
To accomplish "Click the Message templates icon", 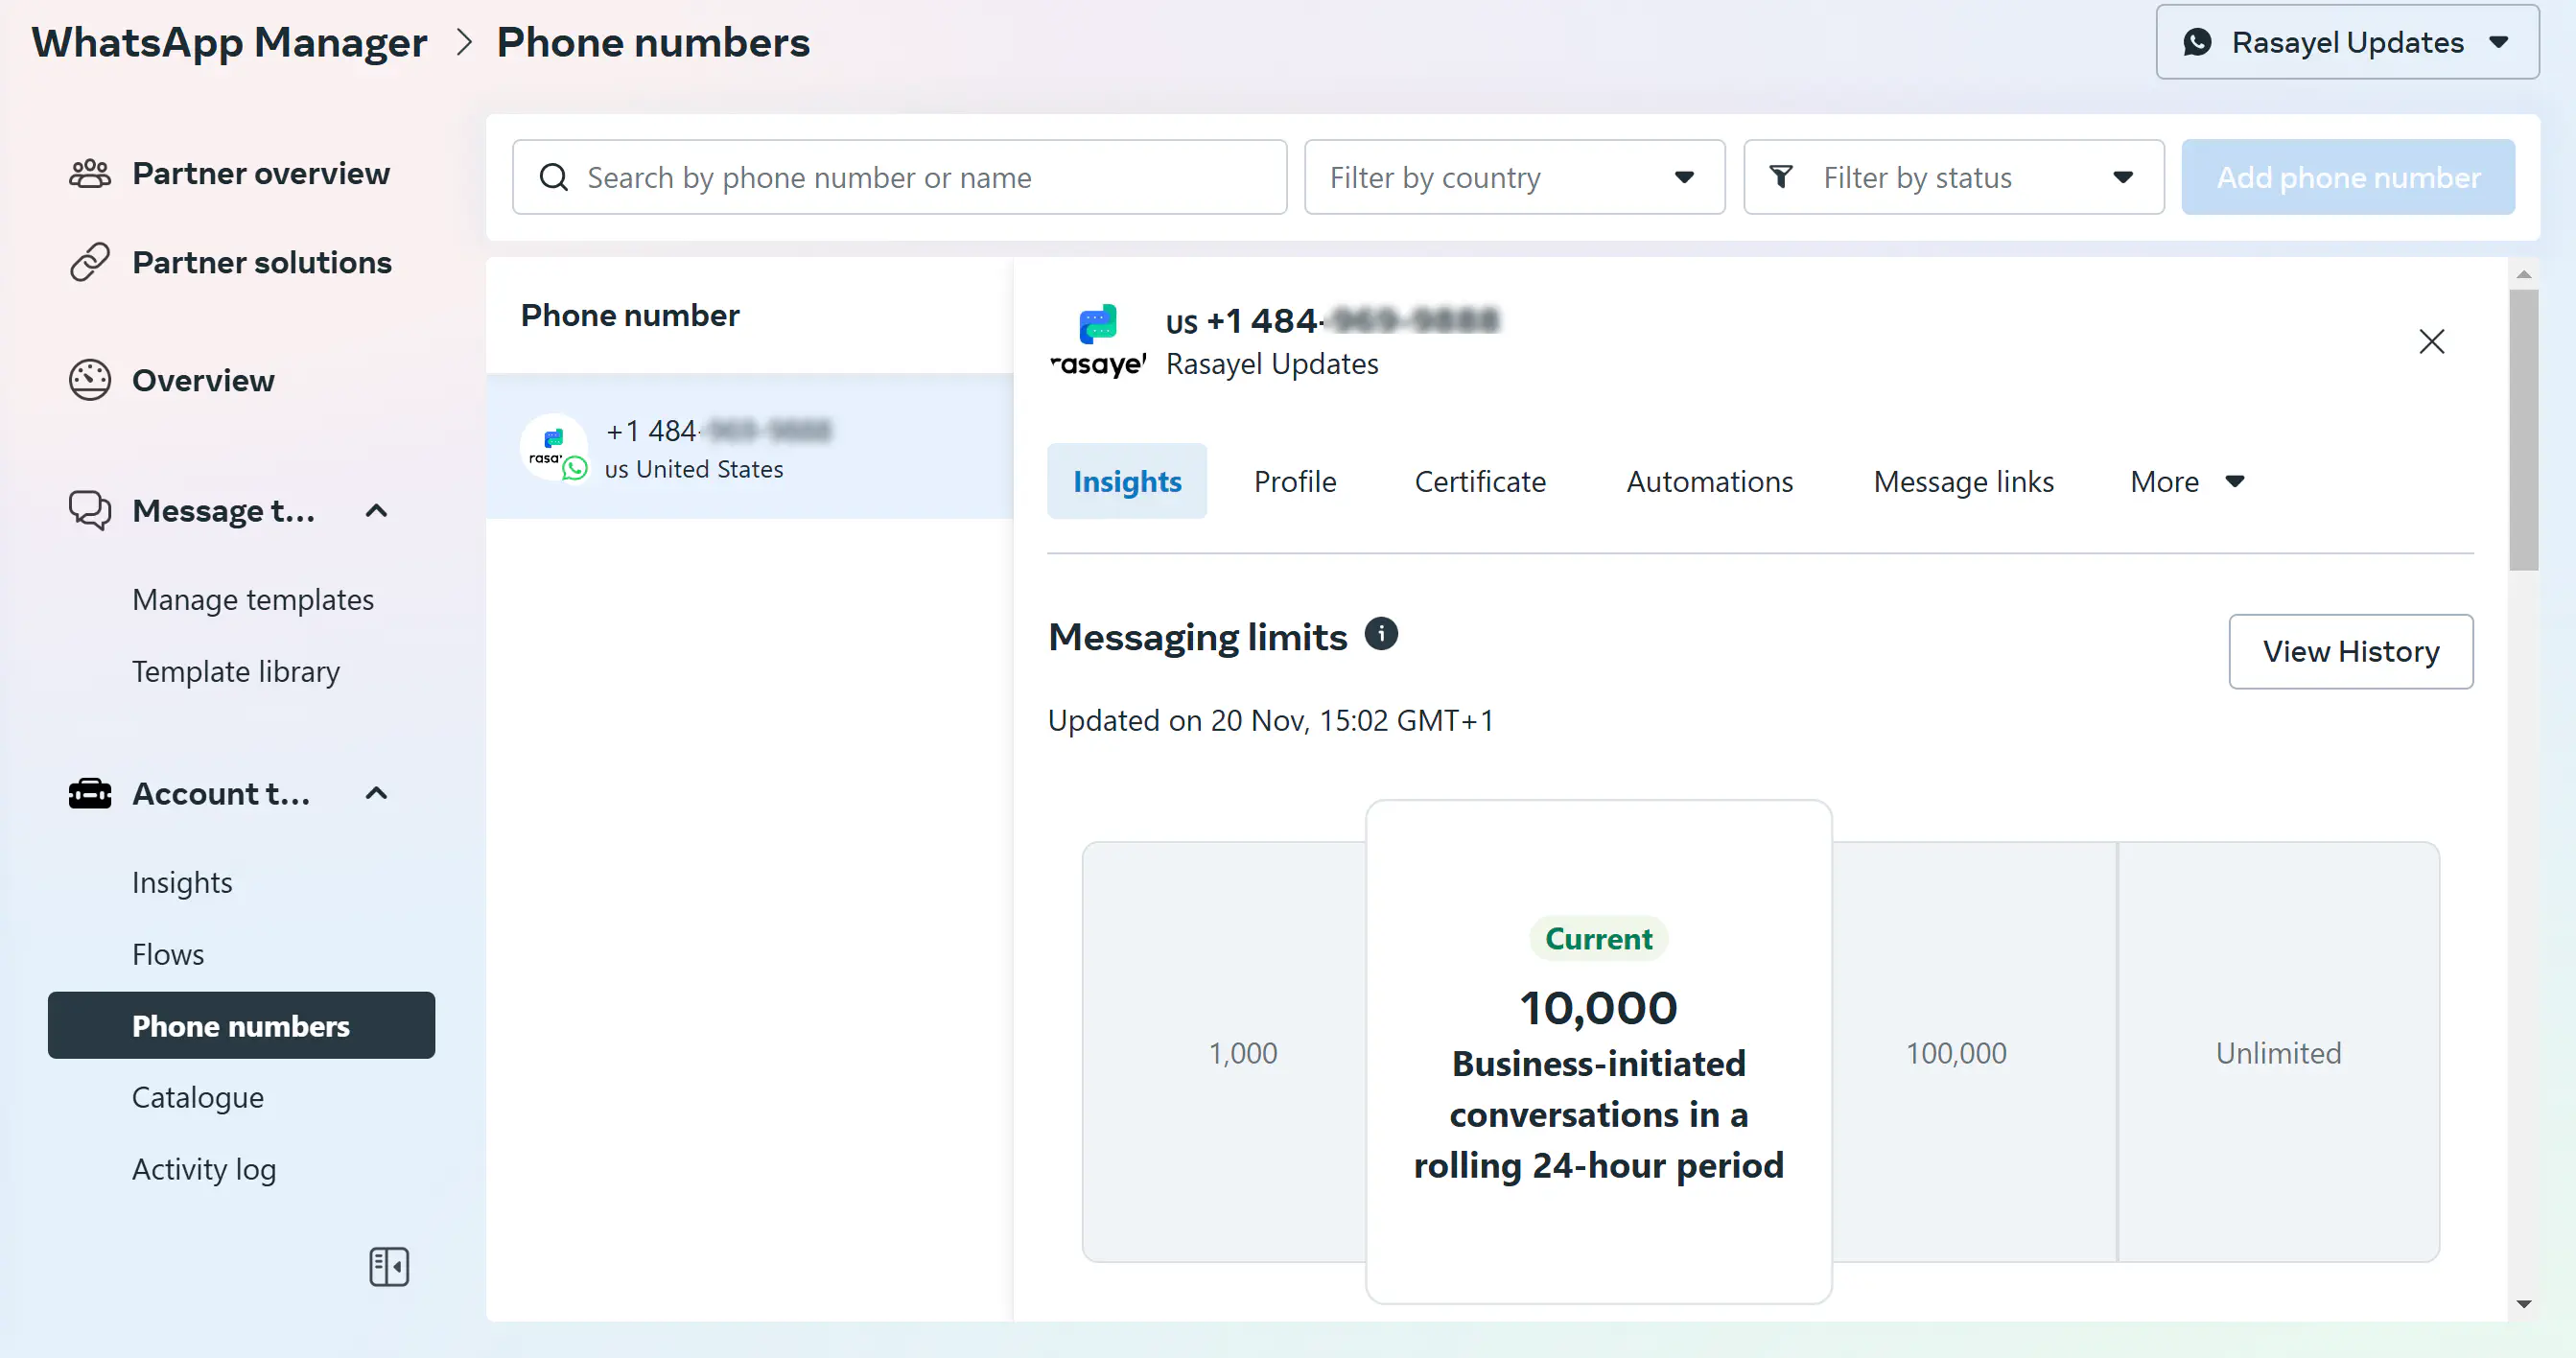I will coord(87,509).
